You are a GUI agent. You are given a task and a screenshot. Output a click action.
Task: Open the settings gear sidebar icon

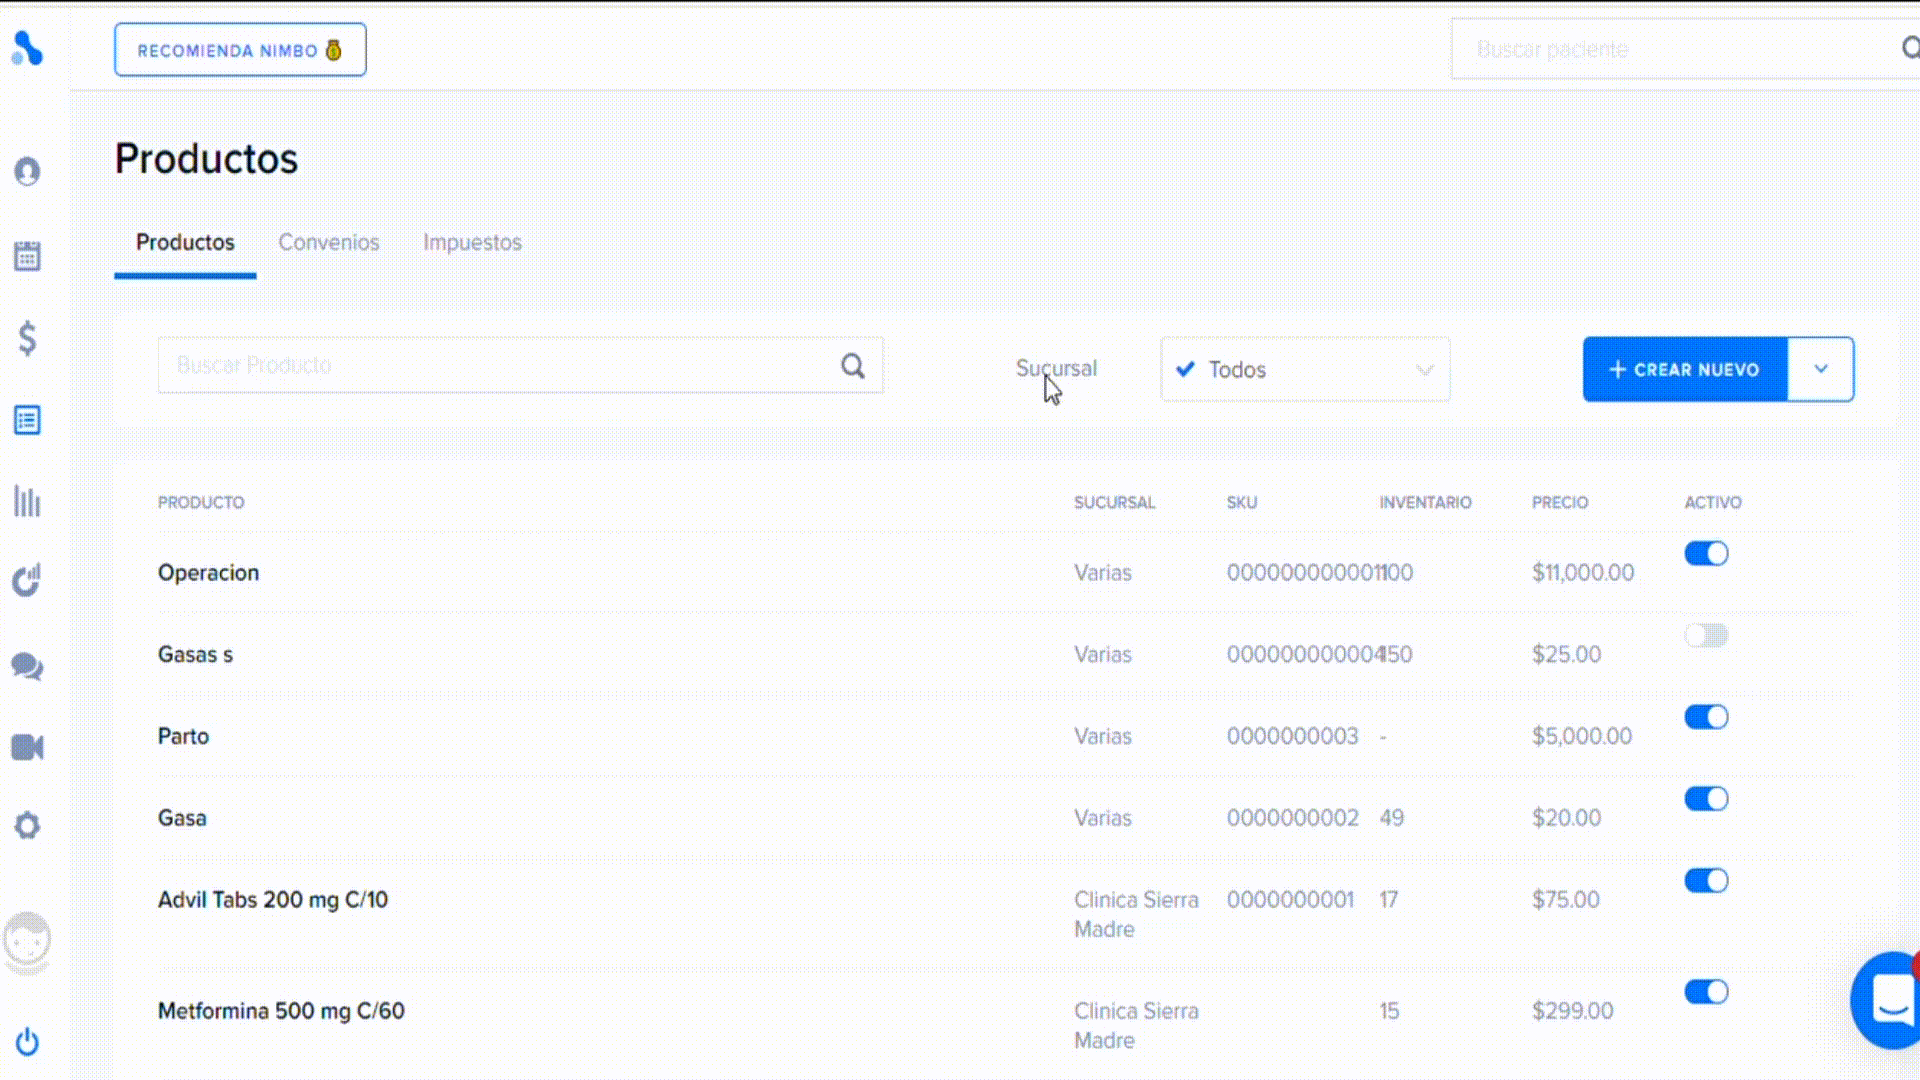tap(27, 826)
